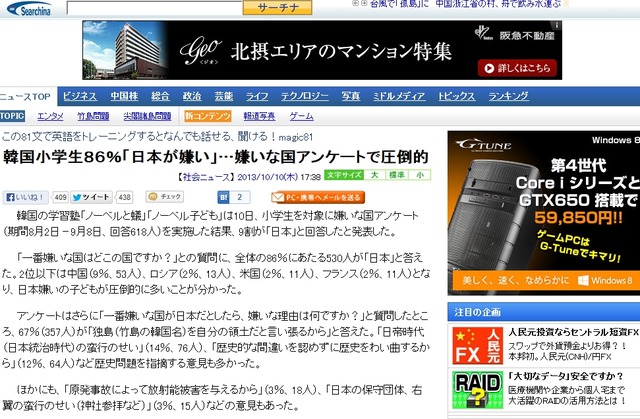The height and width of the screenshot is (419, 640).
Task: Click the Hatena bookmark count 2
Action: (240, 197)
